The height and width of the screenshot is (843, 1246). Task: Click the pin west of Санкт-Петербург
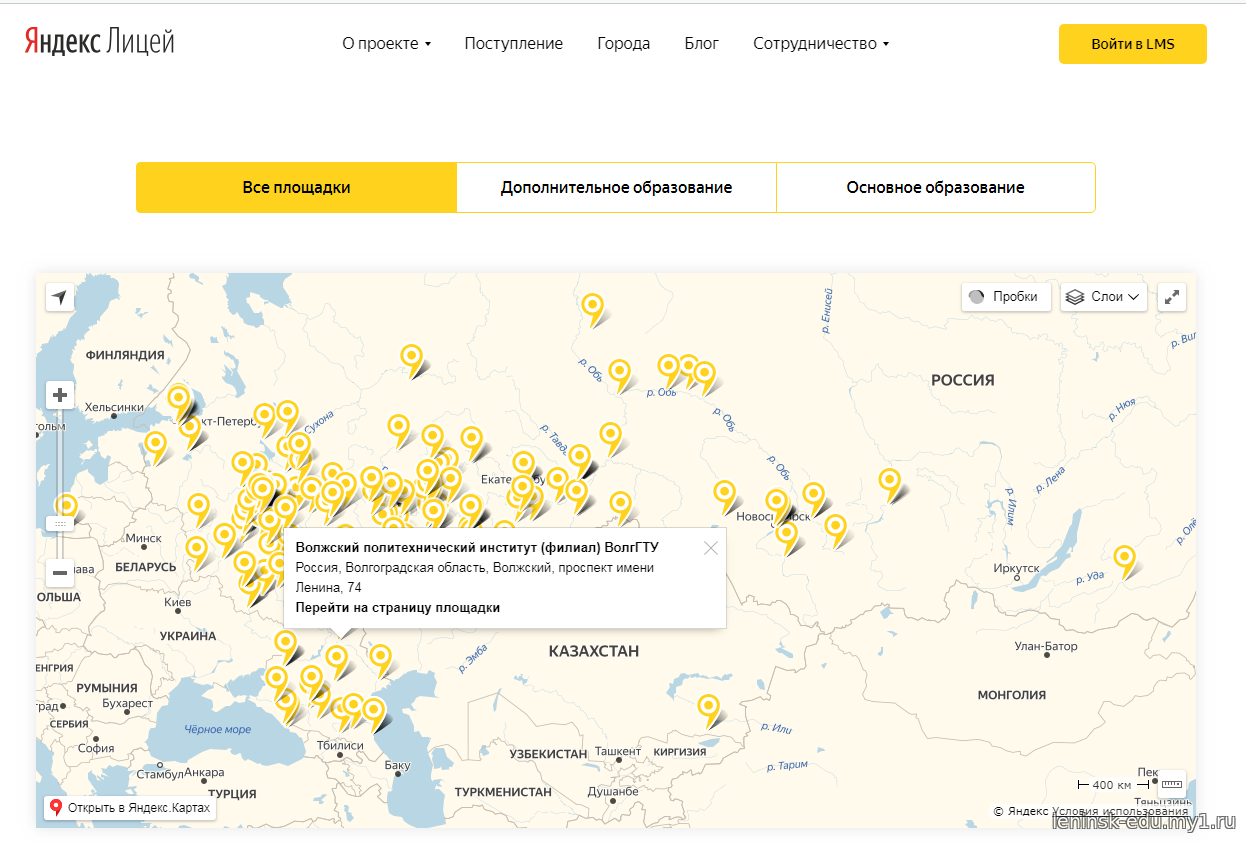pos(156,446)
